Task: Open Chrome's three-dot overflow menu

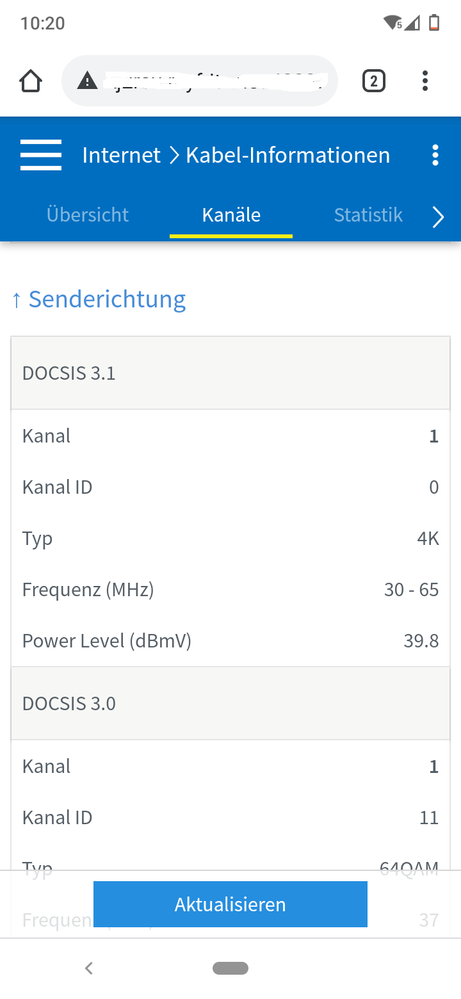Action: 425,81
